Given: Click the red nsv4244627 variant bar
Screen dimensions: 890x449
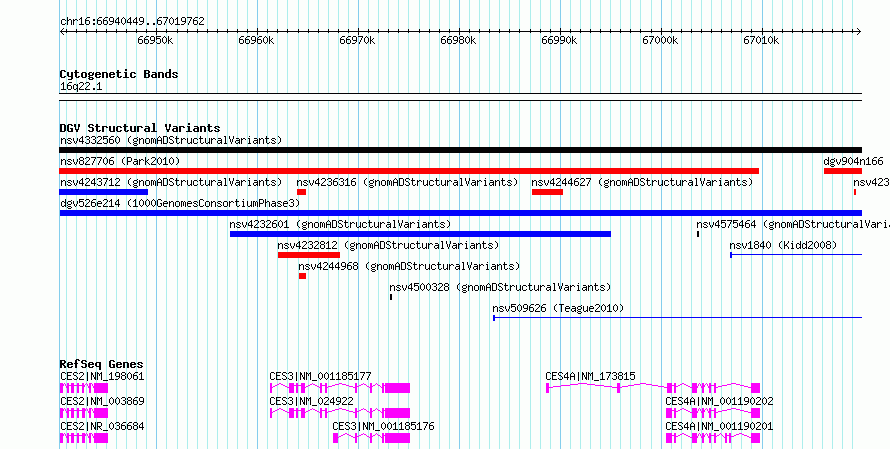Looking at the screenshot, I should pos(547,192).
